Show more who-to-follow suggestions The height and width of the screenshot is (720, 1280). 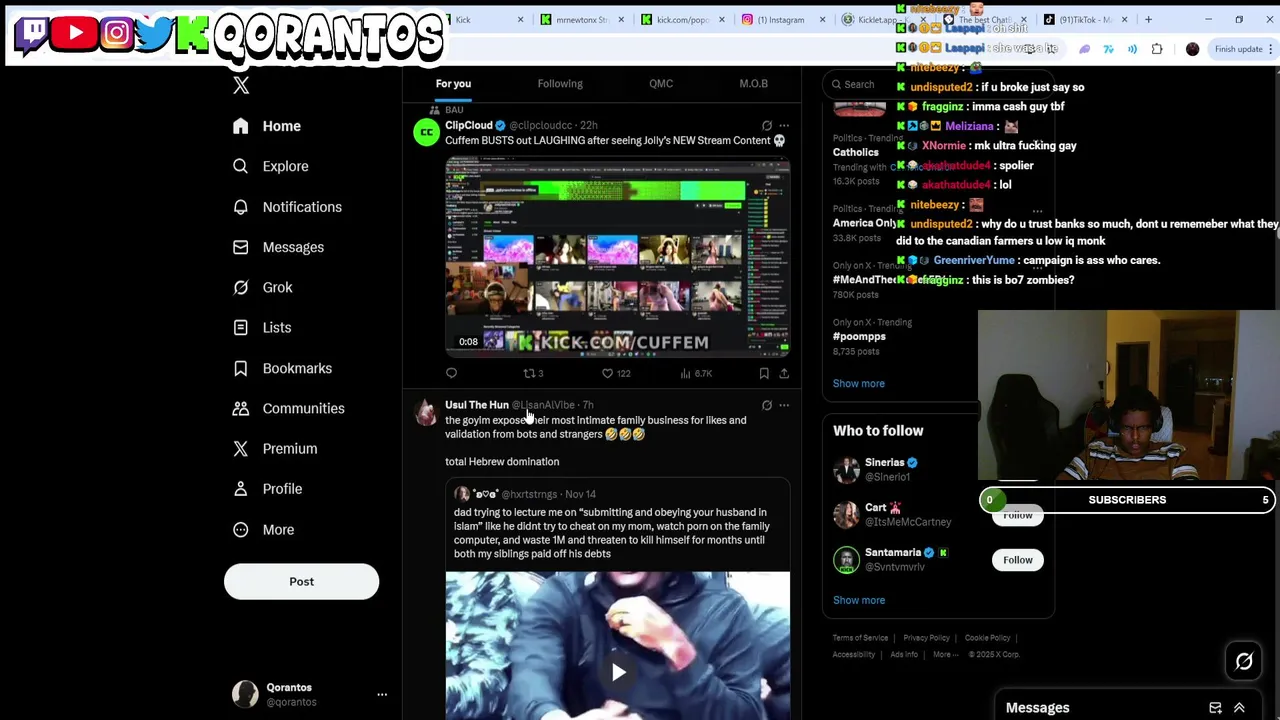pyautogui.click(x=858, y=600)
